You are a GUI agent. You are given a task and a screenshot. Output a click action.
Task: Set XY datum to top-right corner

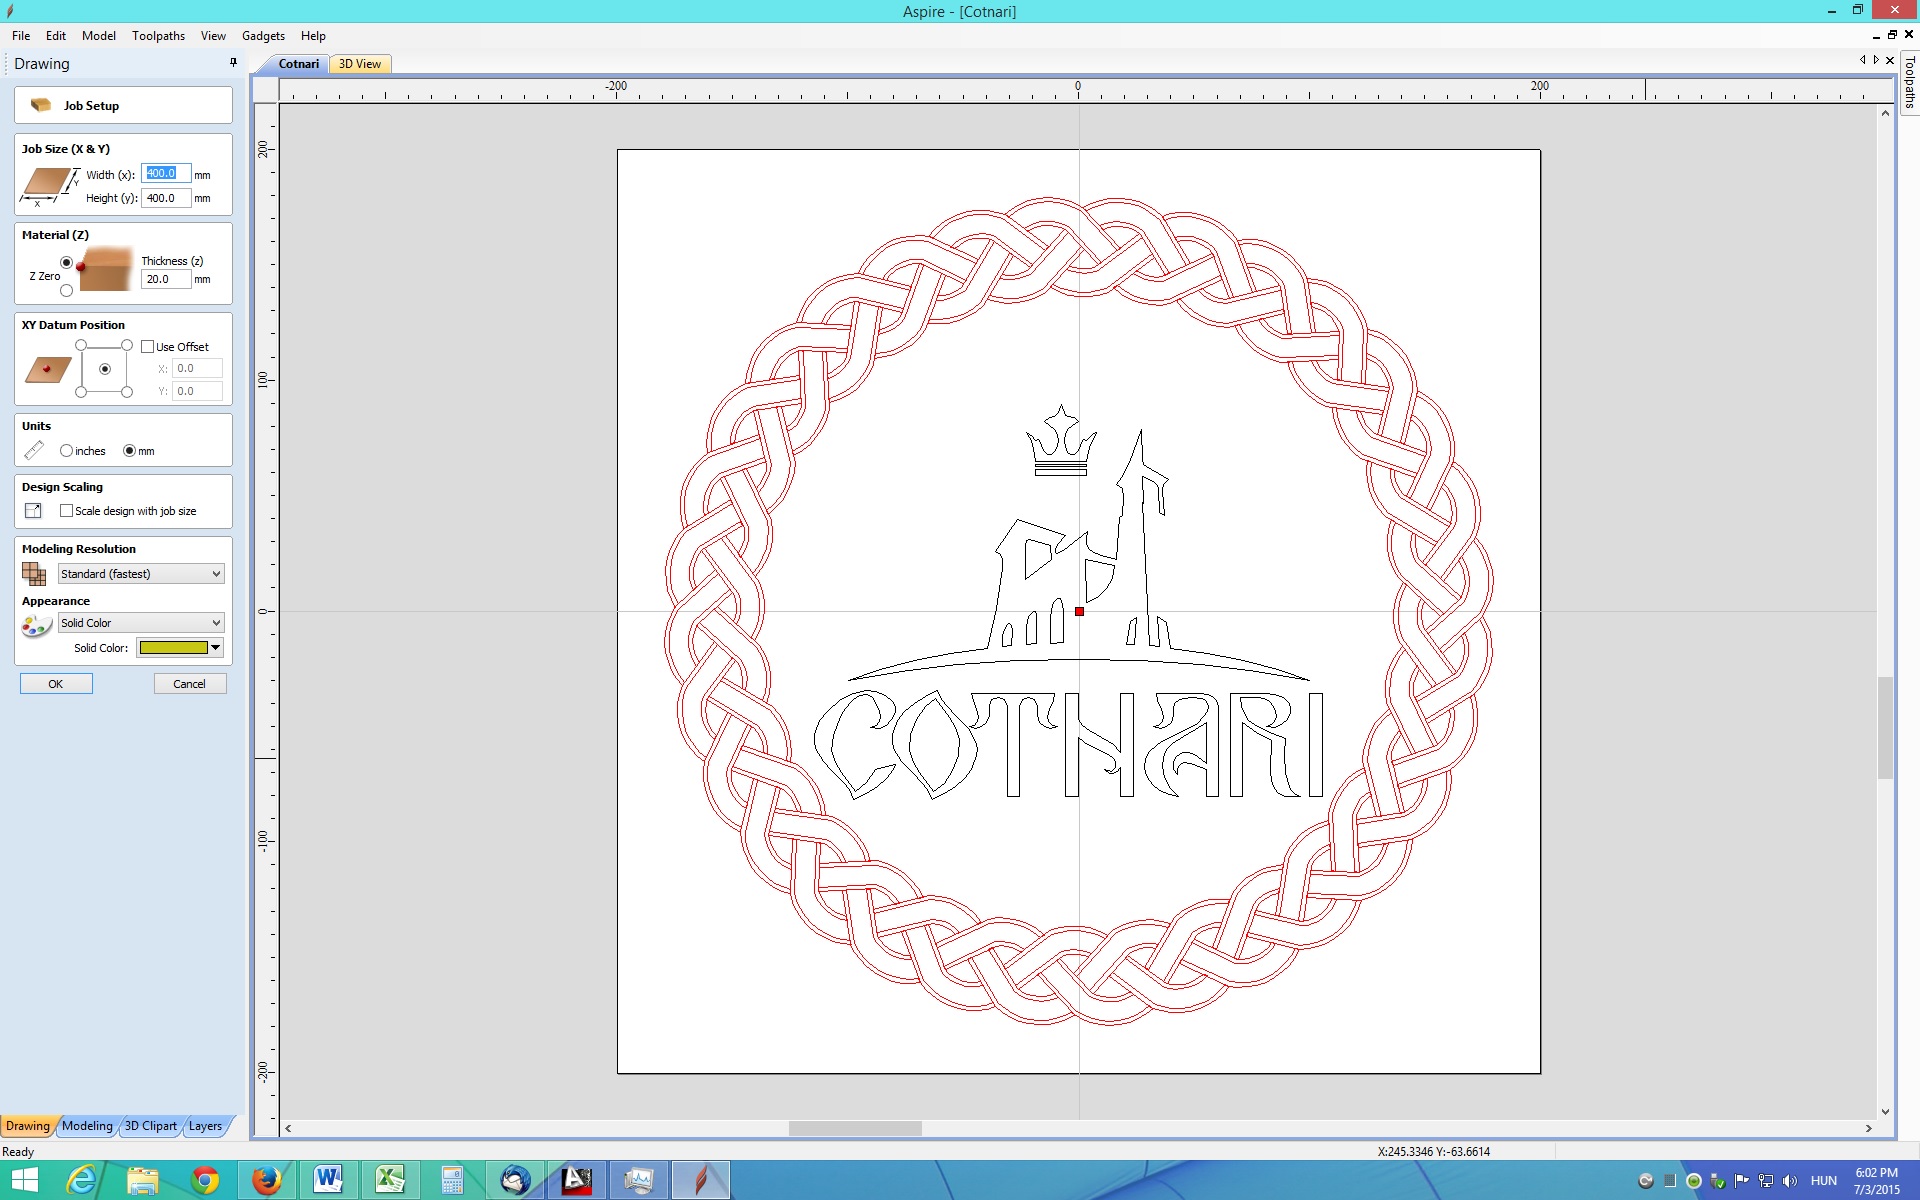coord(127,345)
